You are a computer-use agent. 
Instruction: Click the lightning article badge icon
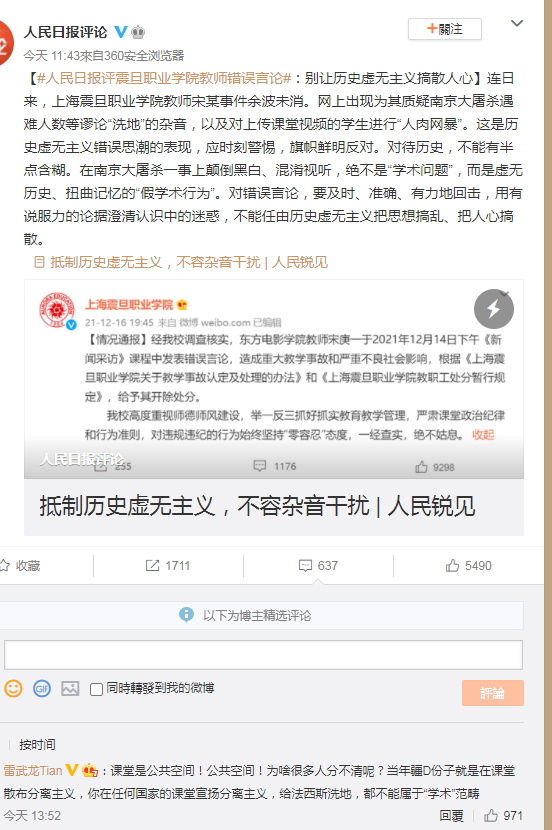point(493,309)
